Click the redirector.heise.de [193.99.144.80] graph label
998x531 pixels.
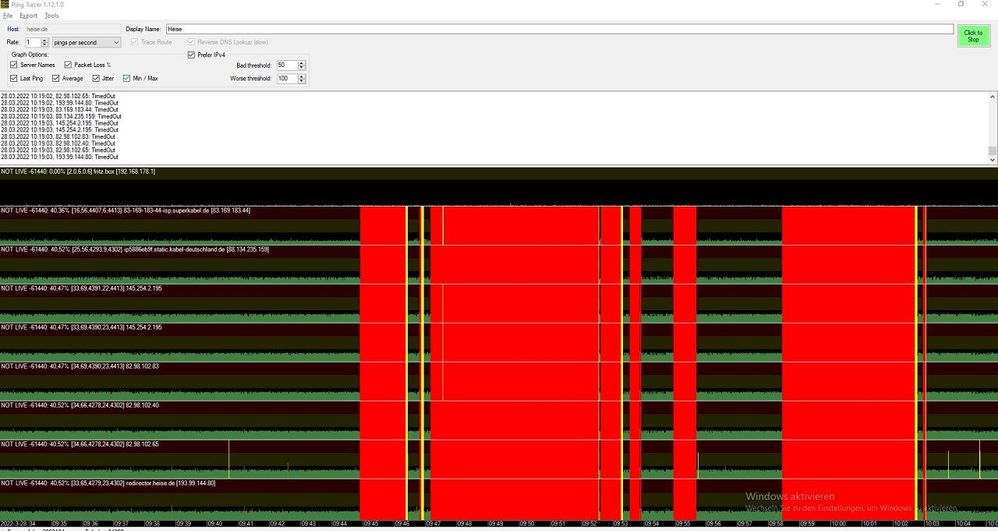pos(108,483)
